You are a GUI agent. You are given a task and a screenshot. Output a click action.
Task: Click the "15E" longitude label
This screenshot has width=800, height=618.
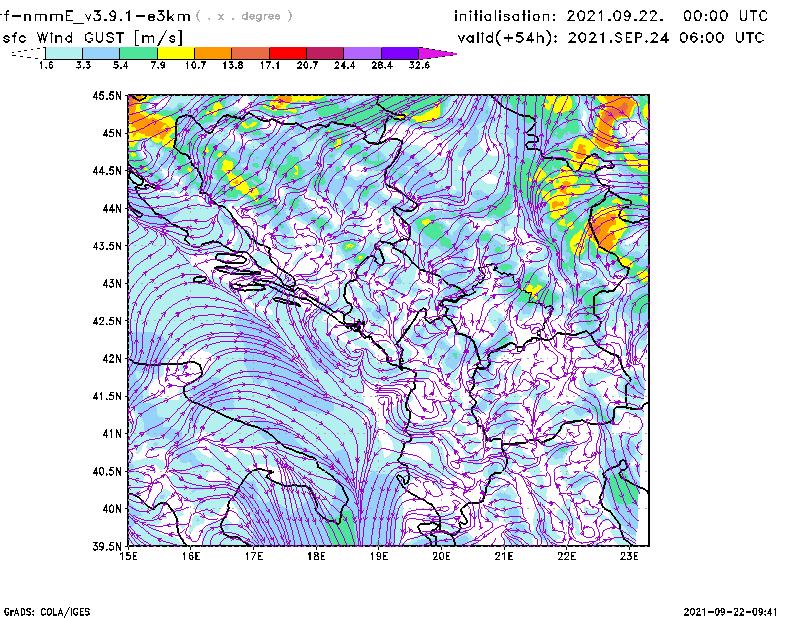pos(128,556)
